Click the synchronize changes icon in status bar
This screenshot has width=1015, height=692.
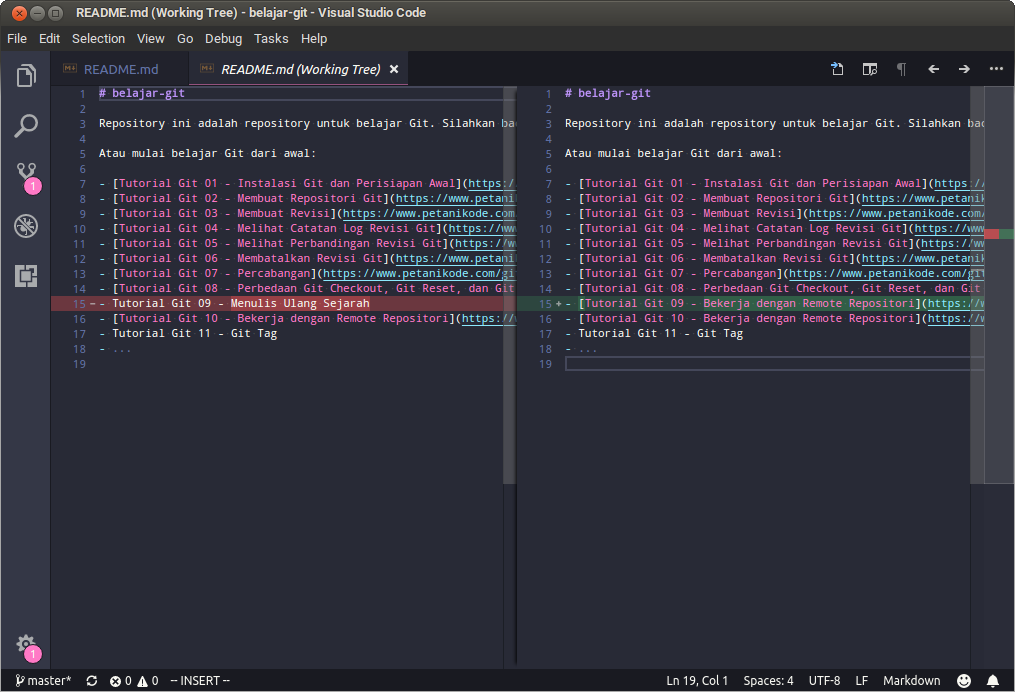click(x=91, y=681)
